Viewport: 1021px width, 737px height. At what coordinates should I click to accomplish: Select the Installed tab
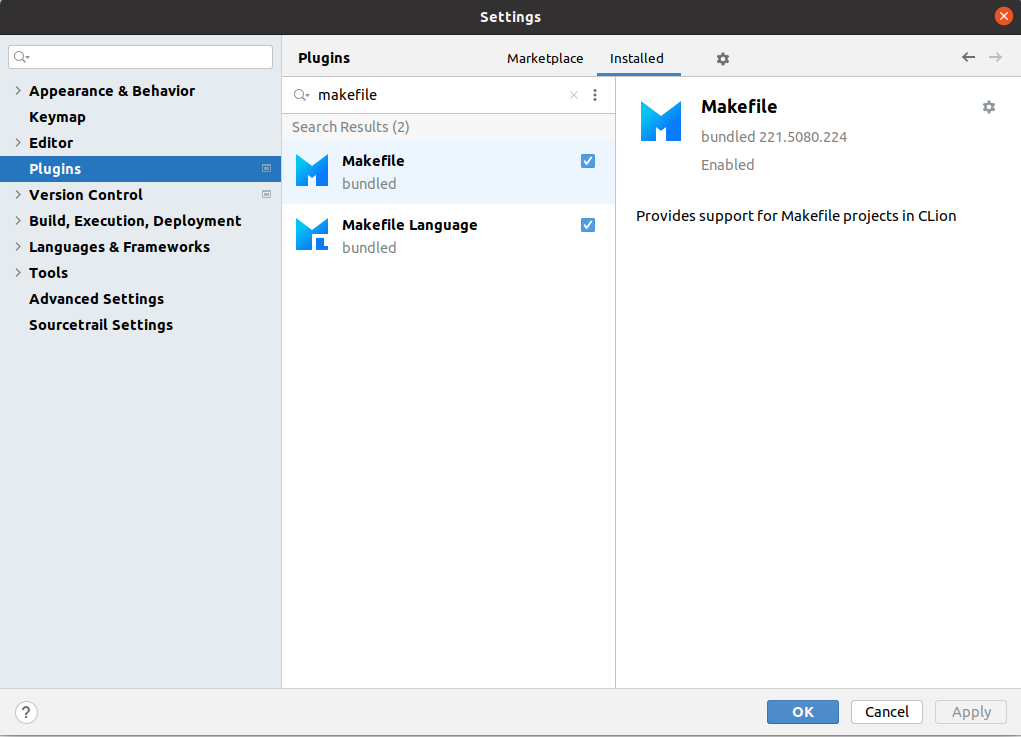(637, 59)
